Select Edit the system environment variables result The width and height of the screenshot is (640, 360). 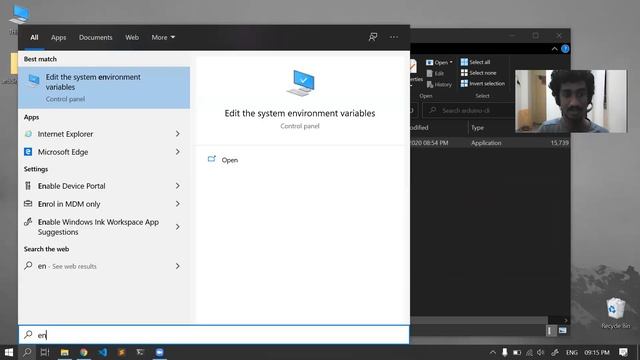pos(104,87)
